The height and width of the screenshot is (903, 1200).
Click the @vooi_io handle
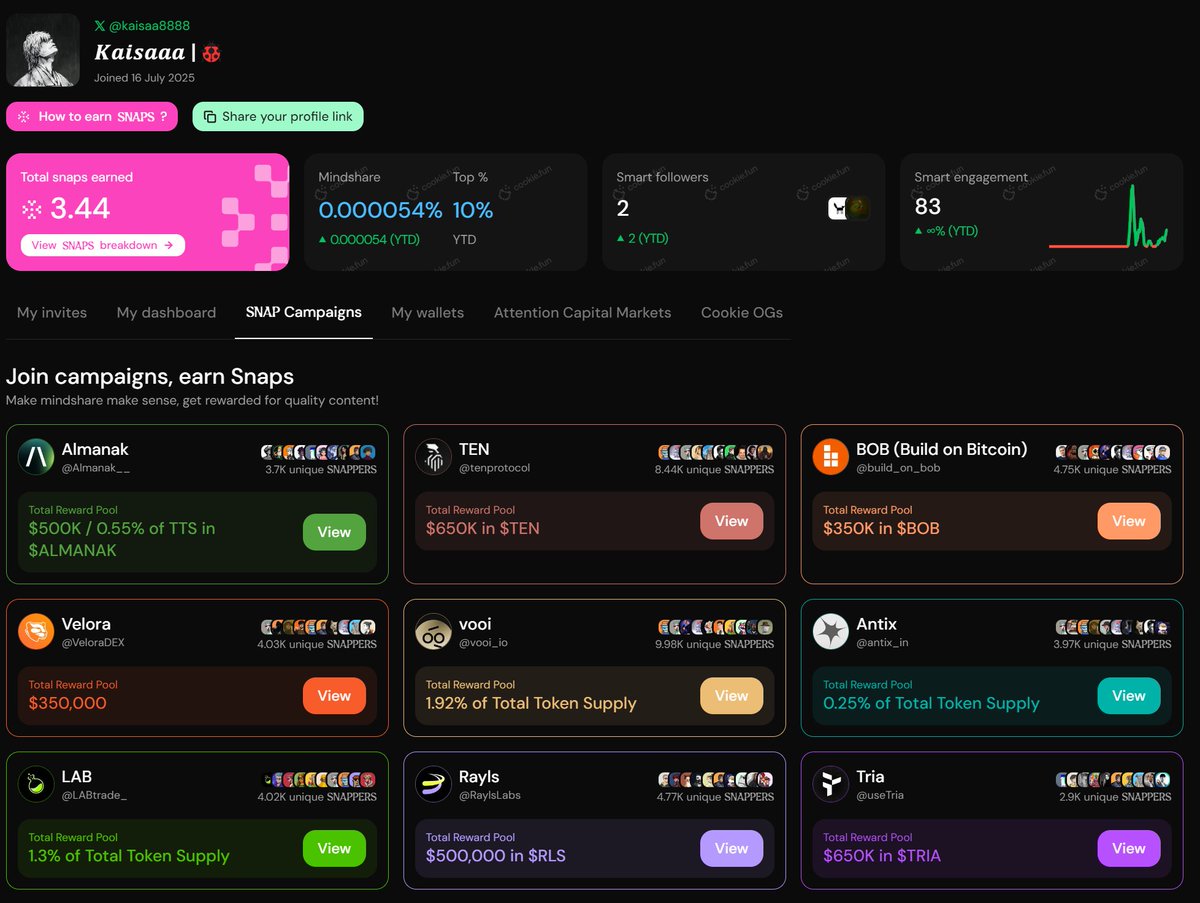[x=484, y=643]
